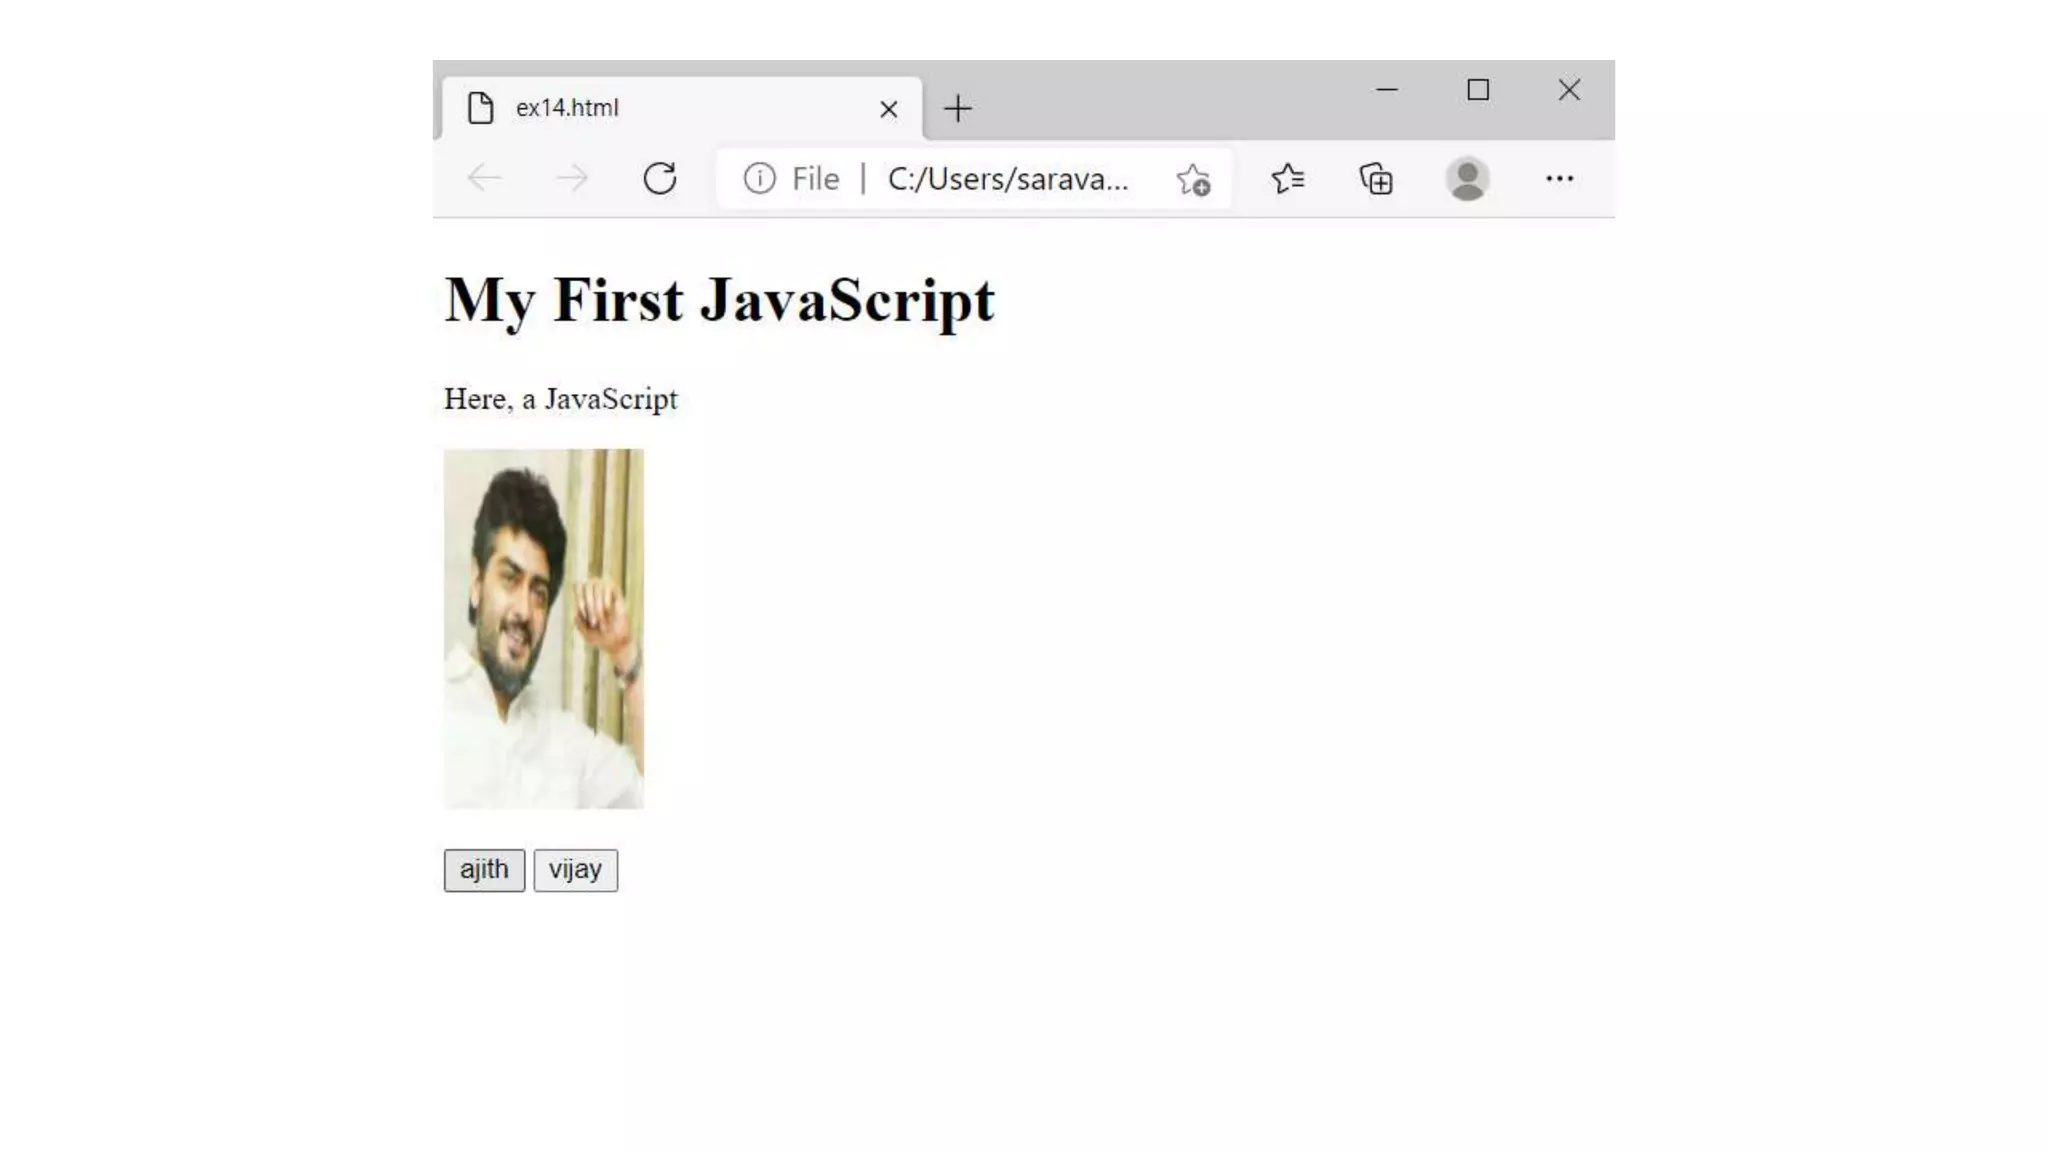Open site information icon beside File
This screenshot has width=2048, height=1152.
pyautogui.click(x=759, y=179)
